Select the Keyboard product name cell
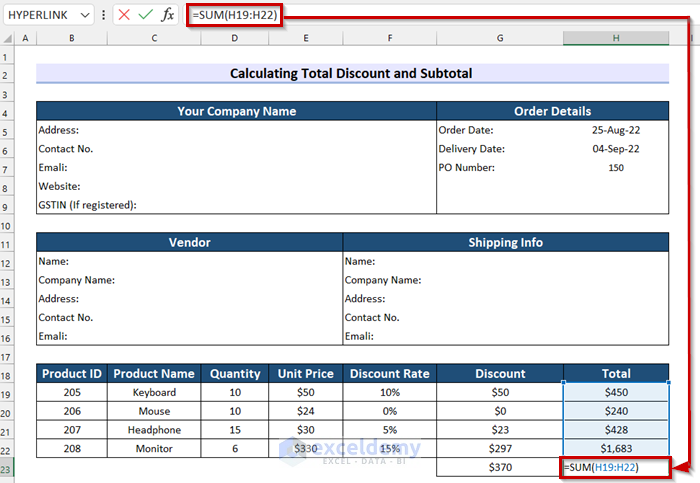Screen dimensions: 700x483 tap(154, 393)
